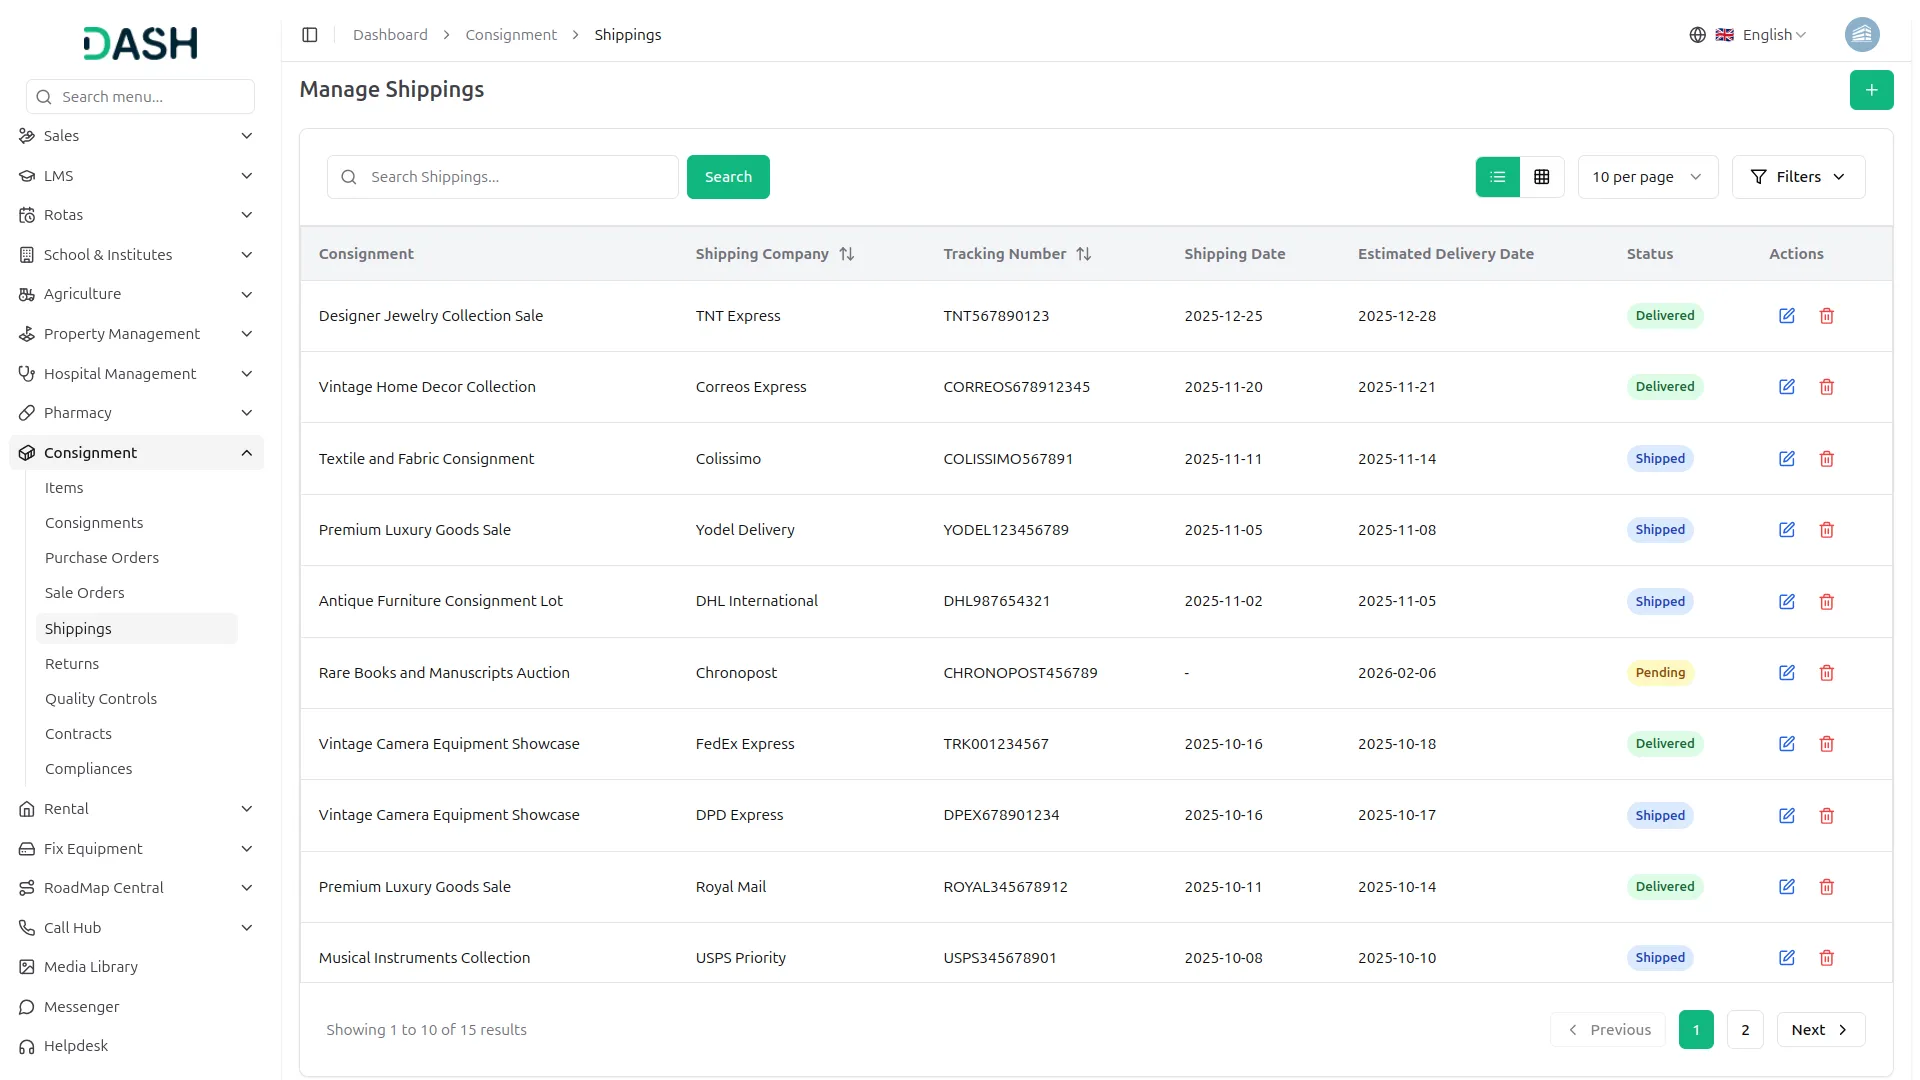Open Quality Controls sidebar item
The image size is (1920, 1080).
tap(101, 699)
